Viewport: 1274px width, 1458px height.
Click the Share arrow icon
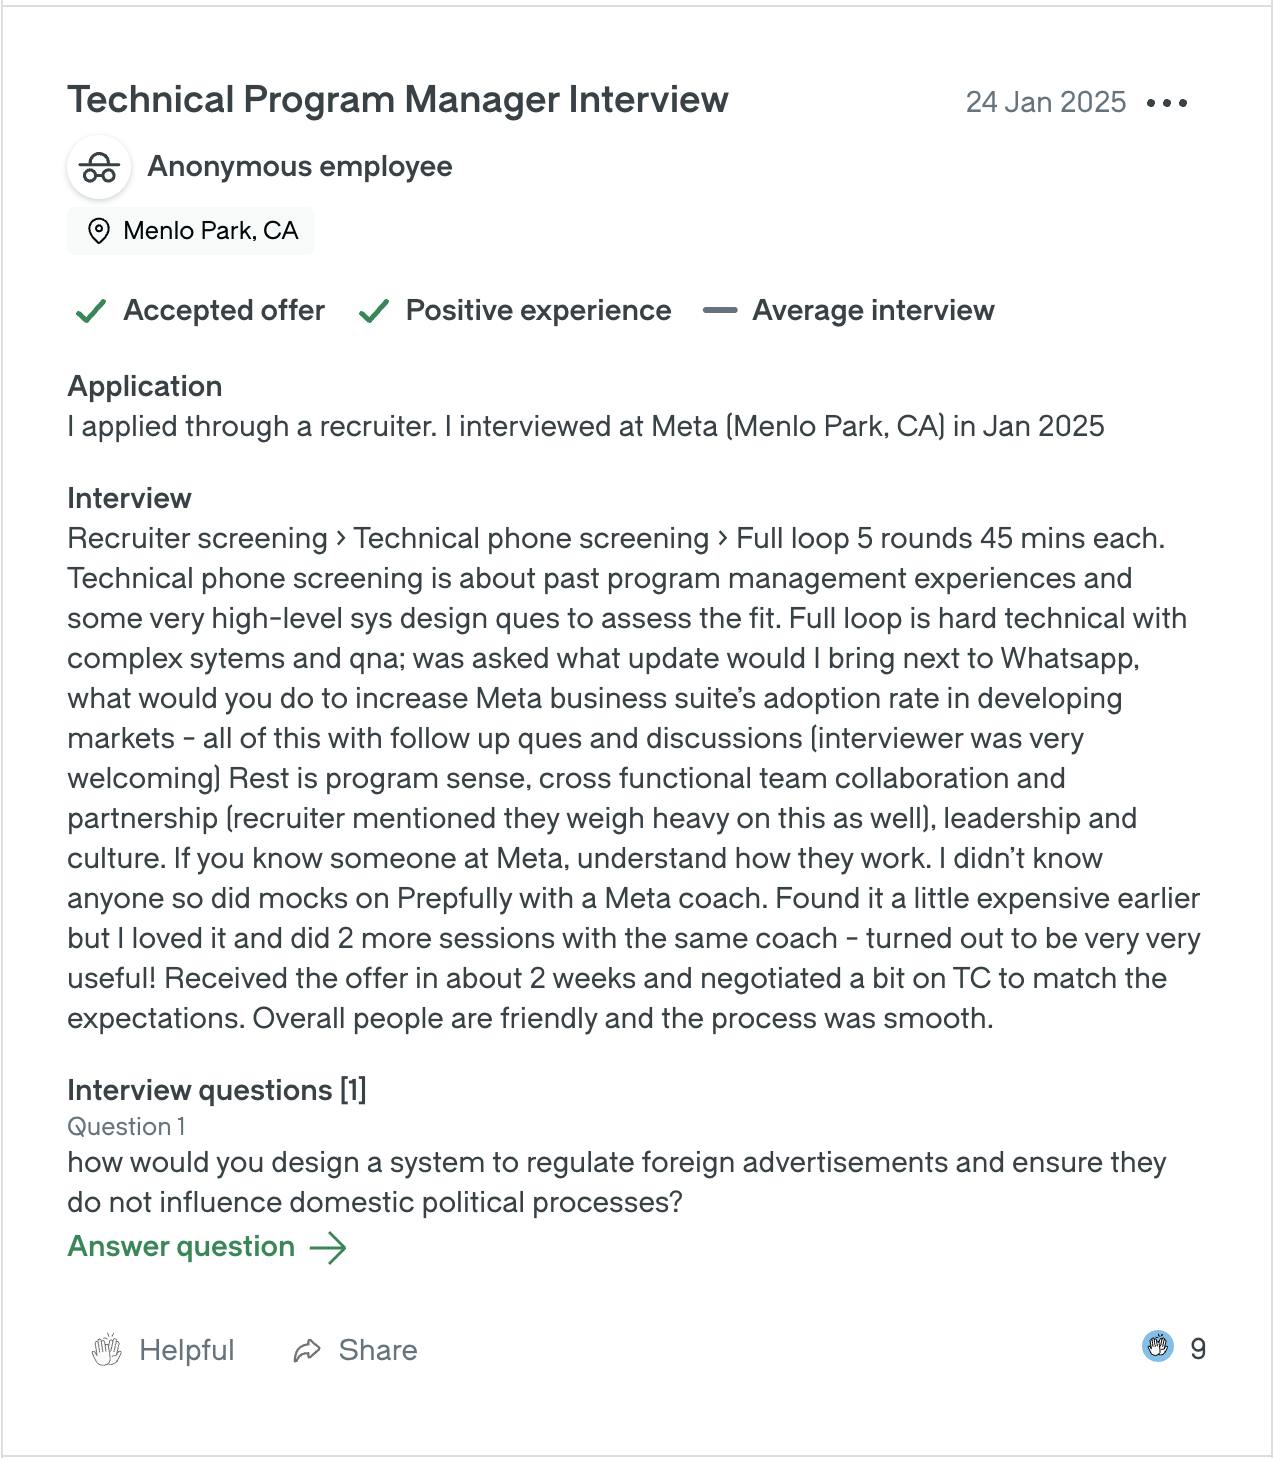(x=307, y=1350)
